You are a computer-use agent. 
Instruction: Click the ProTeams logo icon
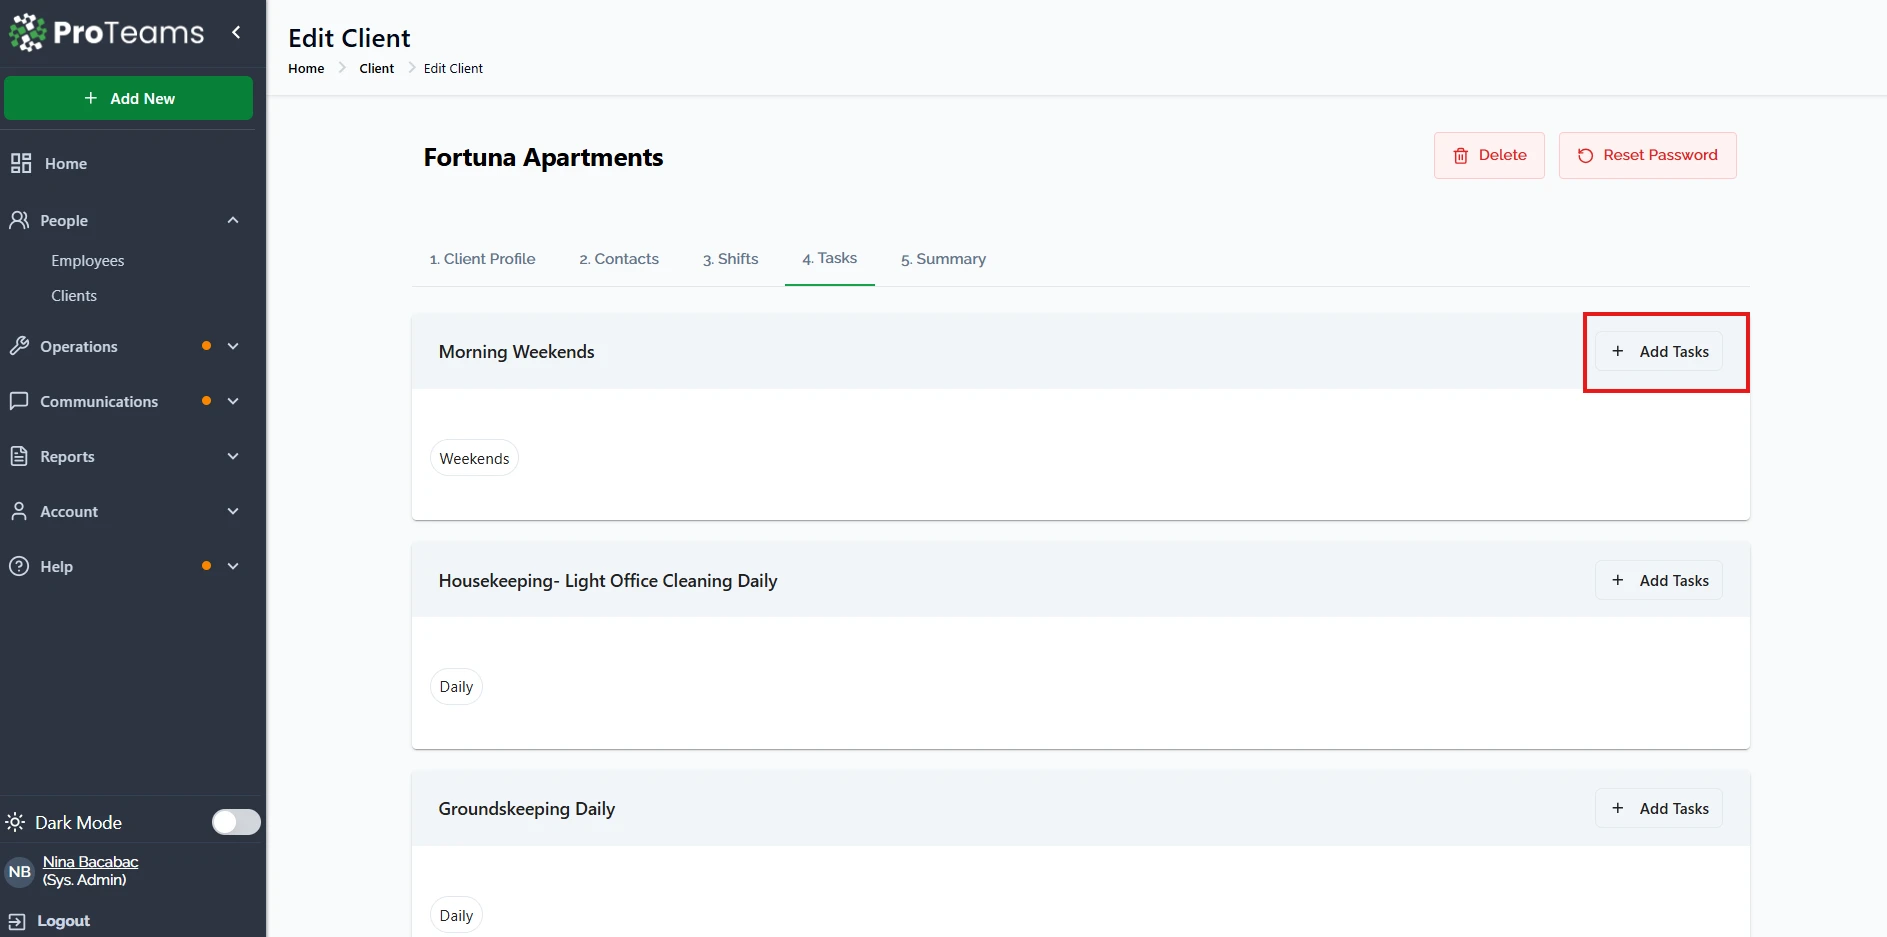click(27, 33)
